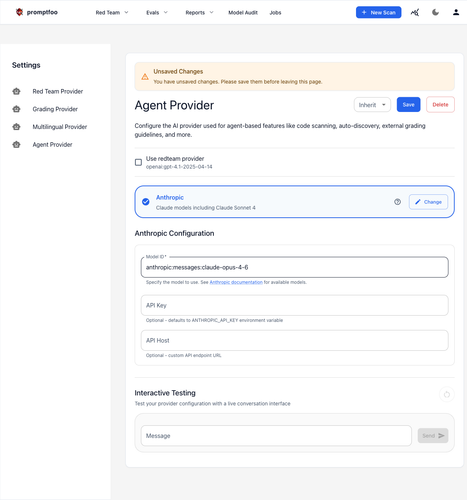
Task: Select Multilingual Provider in settings
Action: pyautogui.click(x=60, y=127)
